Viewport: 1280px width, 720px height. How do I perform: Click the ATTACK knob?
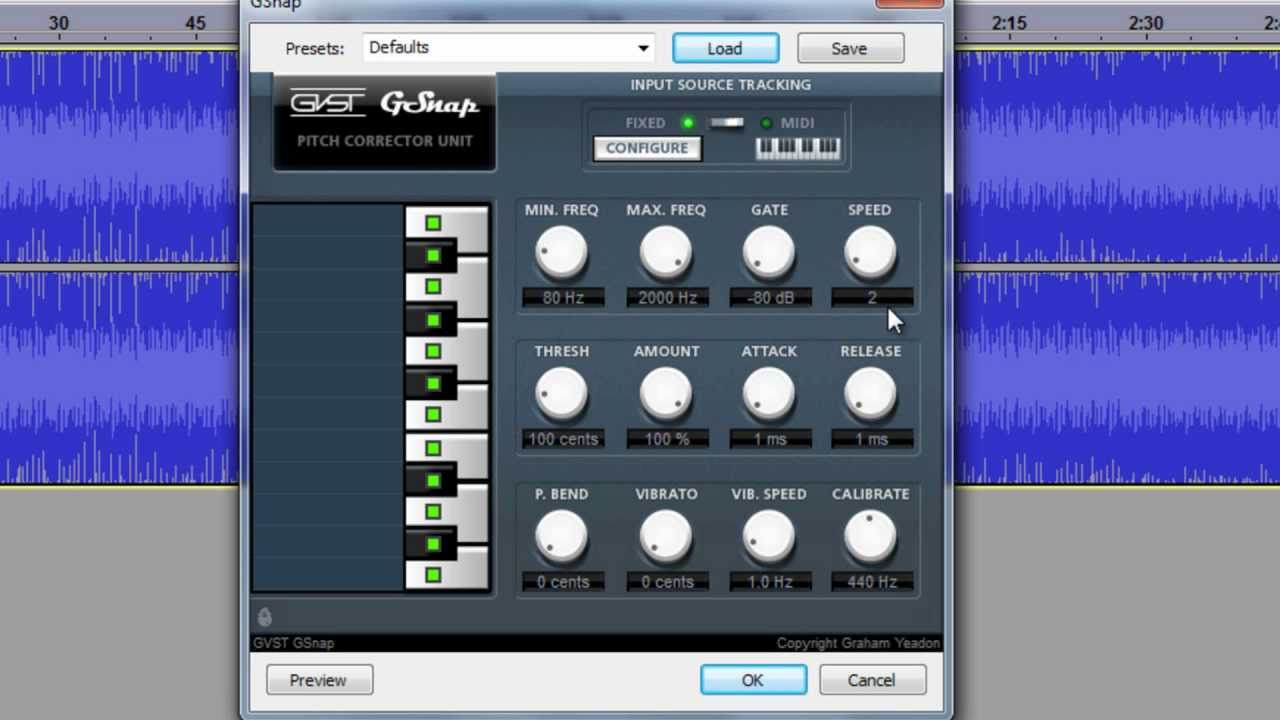click(769, 393)
